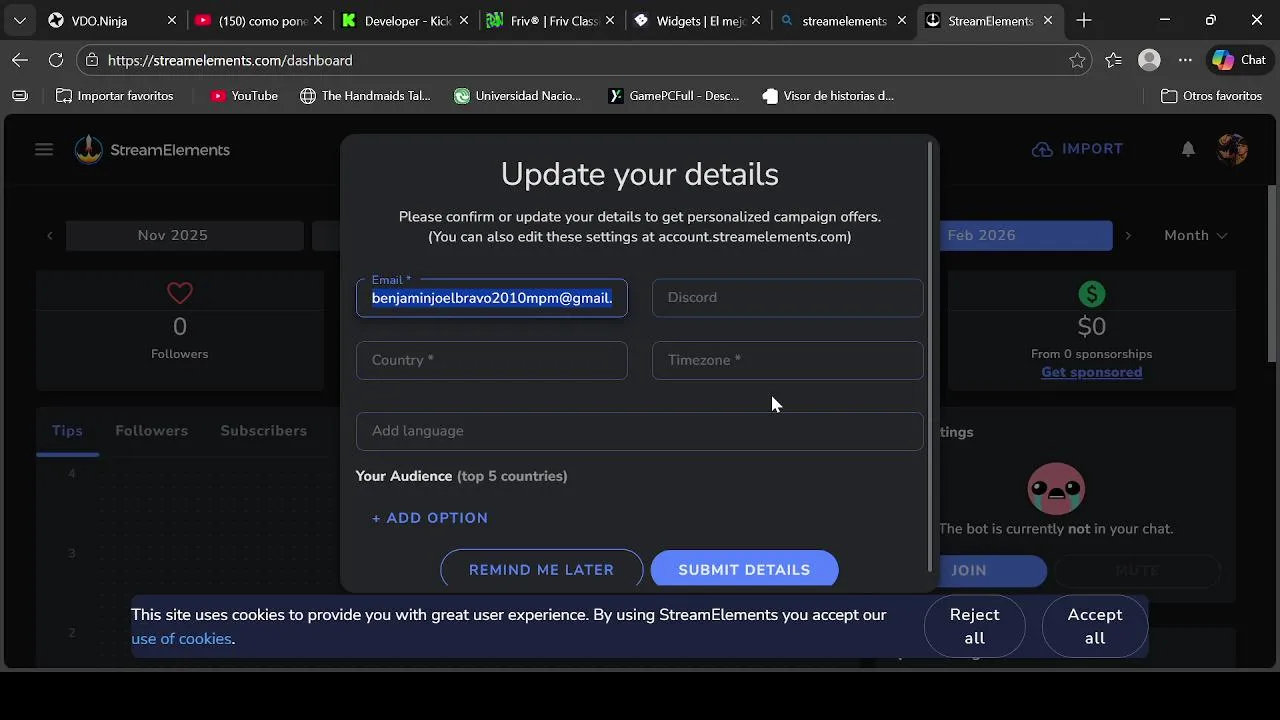Open Universidad Nacio... bookmark
This screenshot has height=720, width=1280.
tap(518, 96)
